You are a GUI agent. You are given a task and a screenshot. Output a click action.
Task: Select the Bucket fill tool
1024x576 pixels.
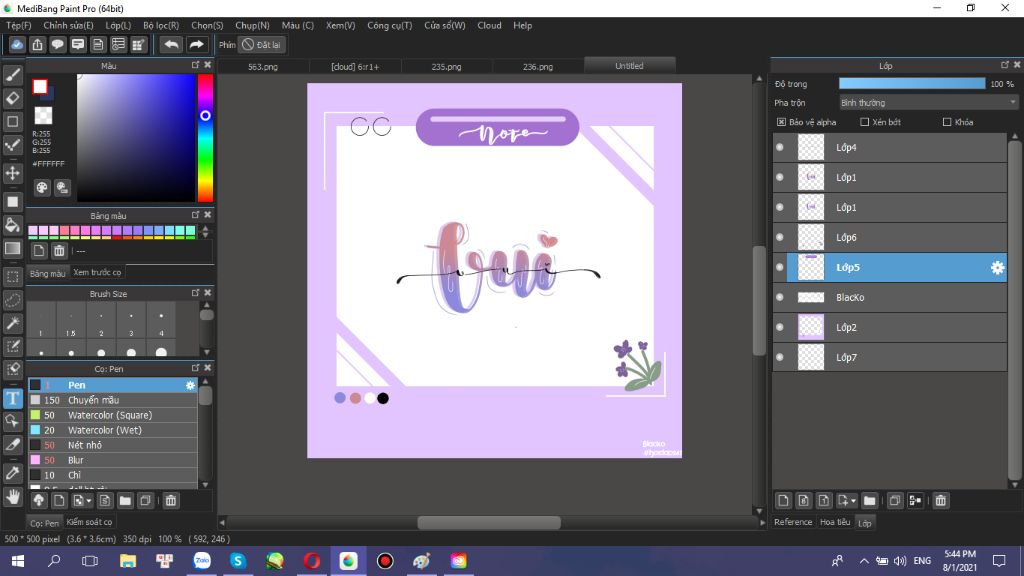(12, 225)
